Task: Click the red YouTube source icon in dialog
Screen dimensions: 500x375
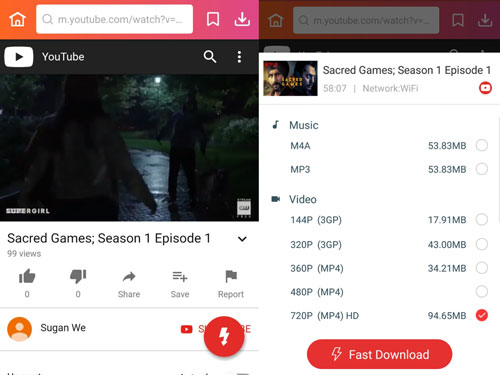Action: 485,88
